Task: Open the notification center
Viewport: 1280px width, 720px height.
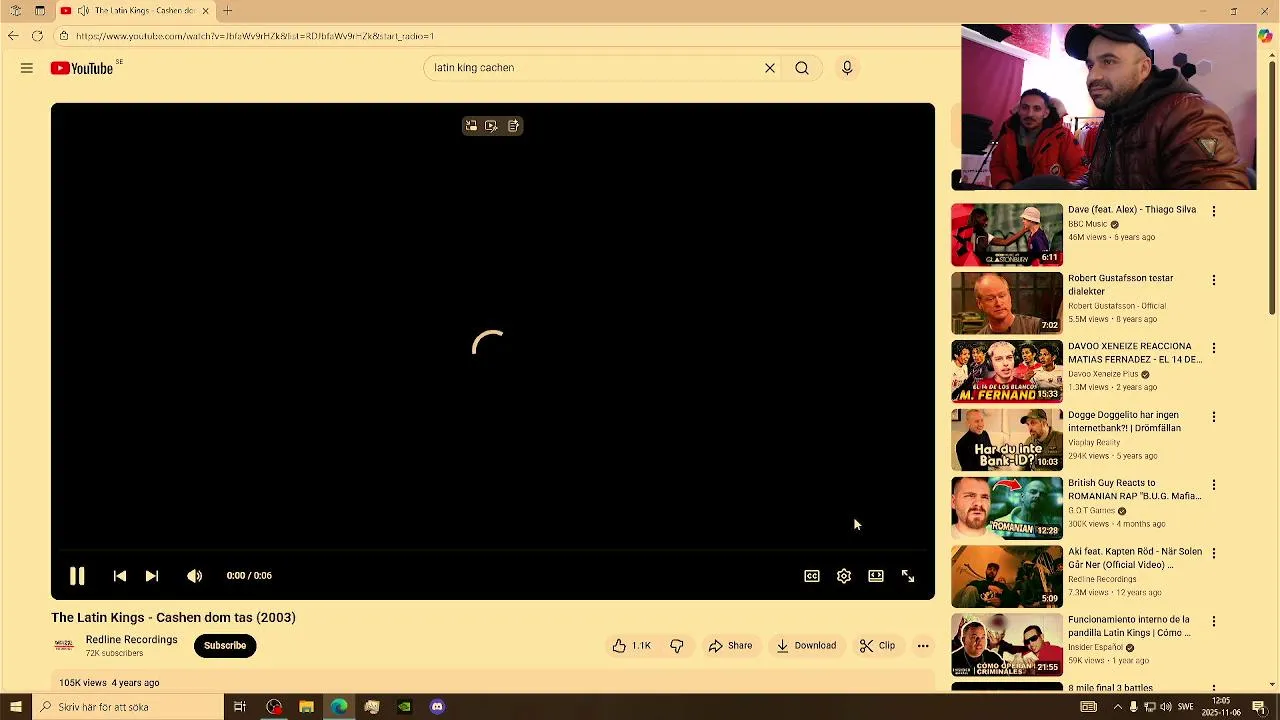Action: click(x=1259, y=707)
